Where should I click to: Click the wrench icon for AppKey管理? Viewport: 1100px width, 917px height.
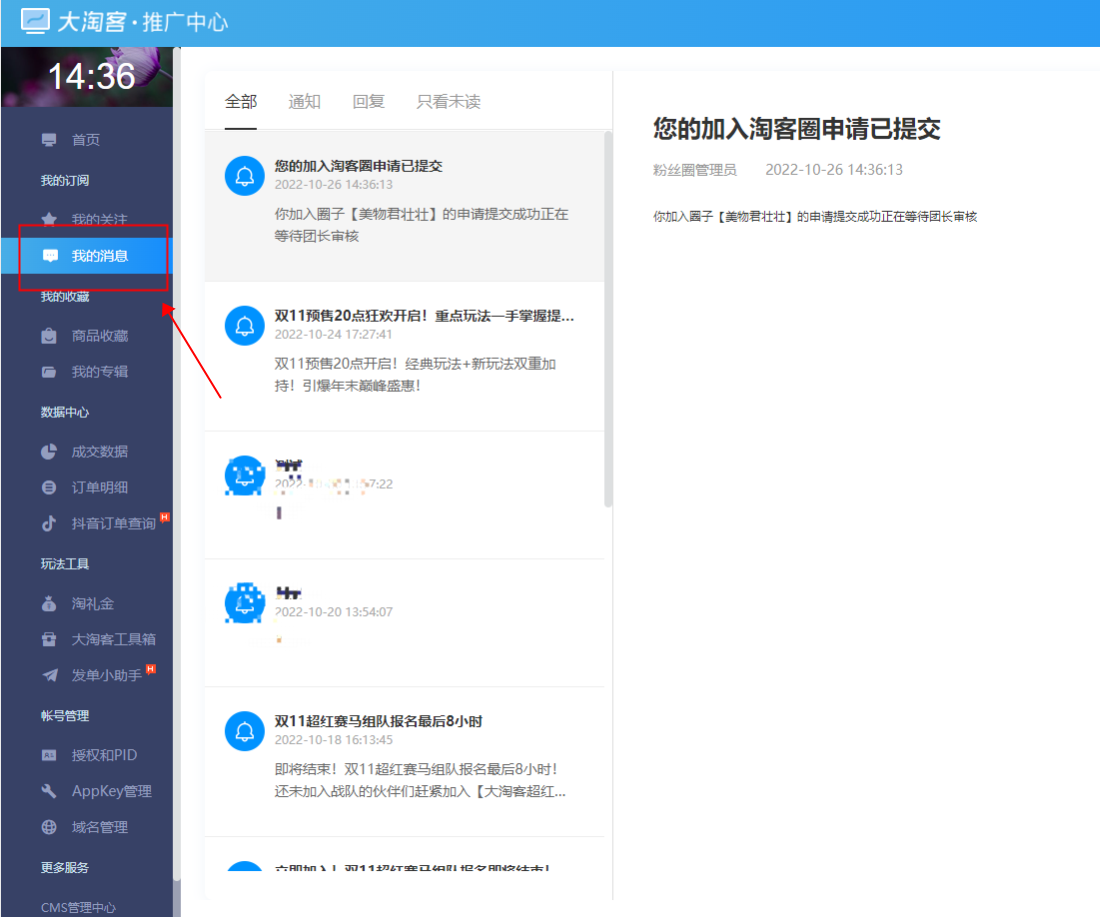coord(49,791)
